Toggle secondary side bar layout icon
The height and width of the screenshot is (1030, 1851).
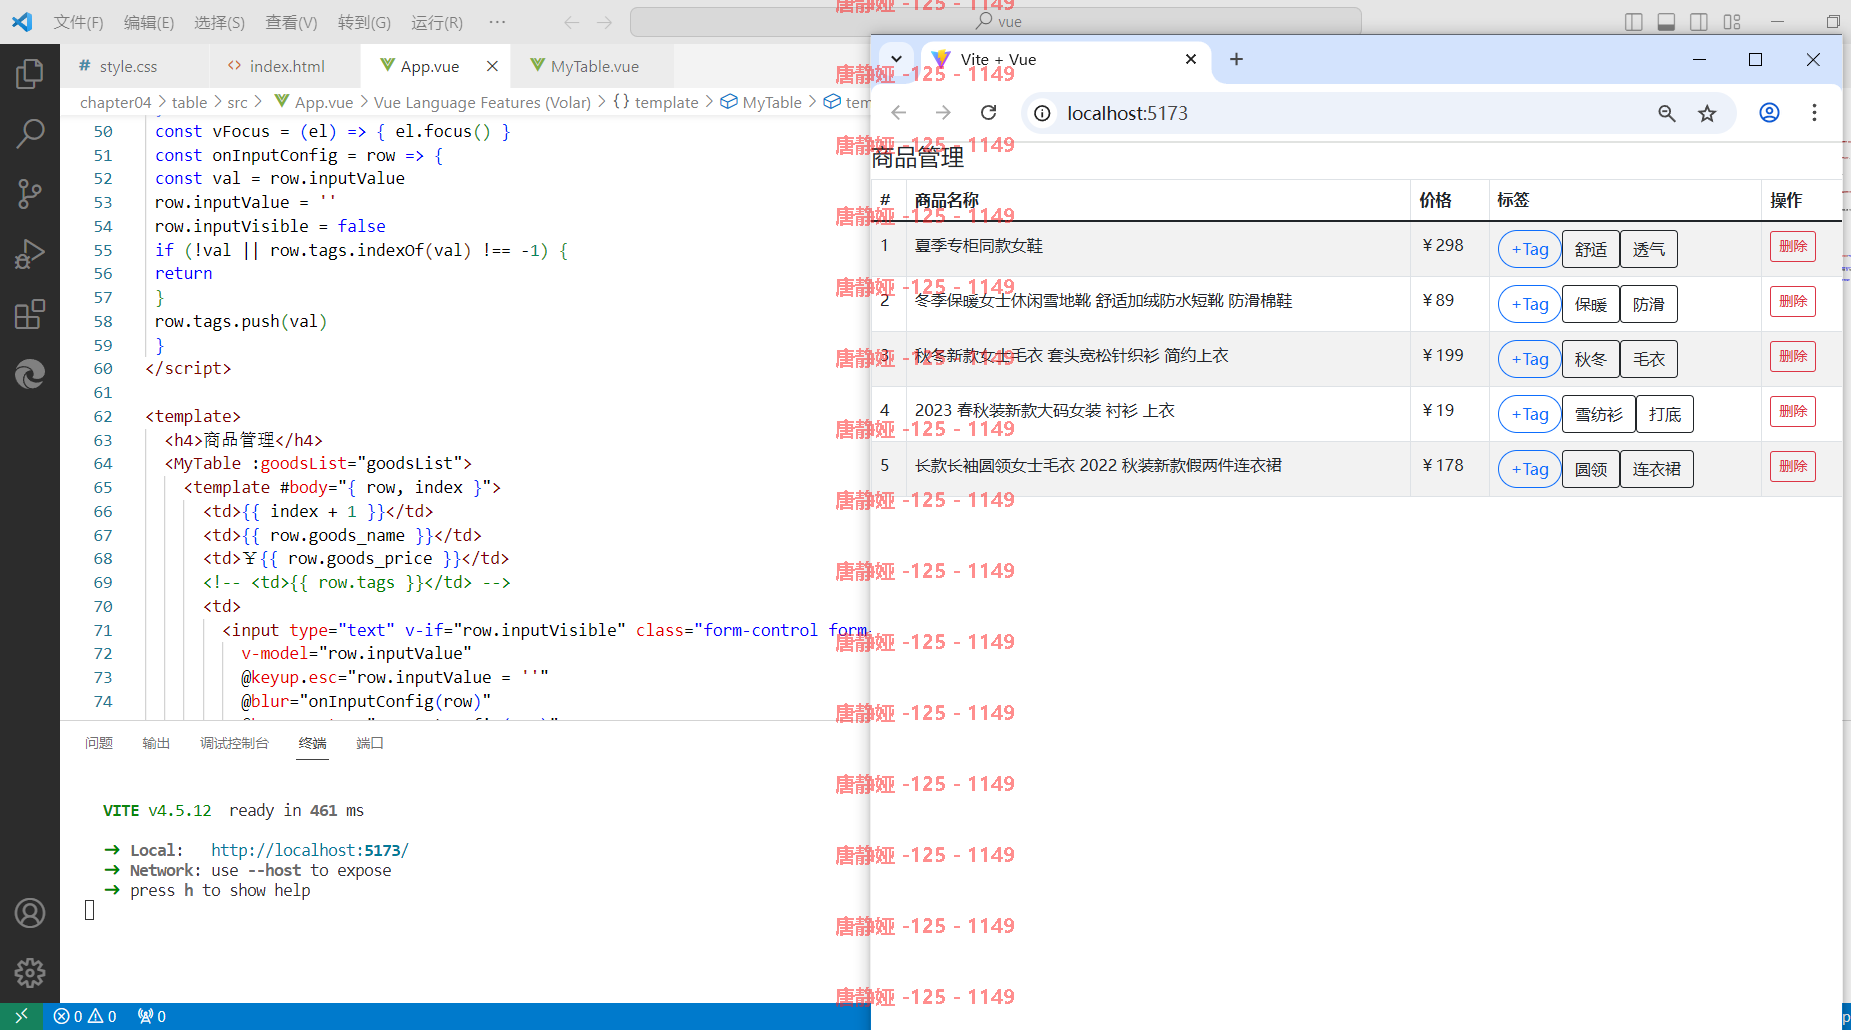pyautogui.click(x=1699, y=22)
